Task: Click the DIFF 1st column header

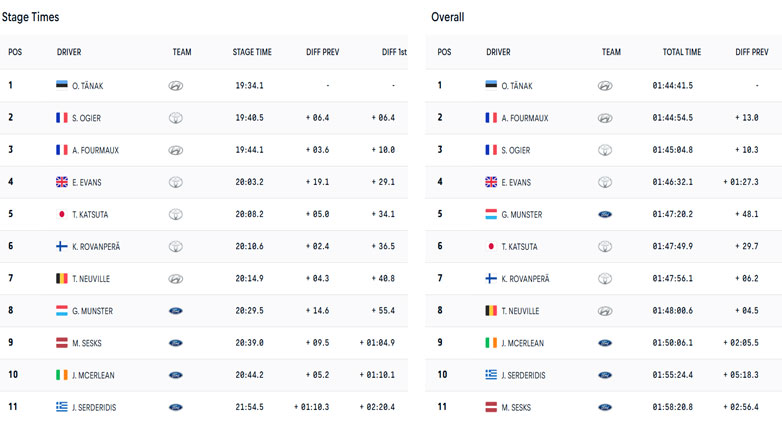Action: point(388,52)
